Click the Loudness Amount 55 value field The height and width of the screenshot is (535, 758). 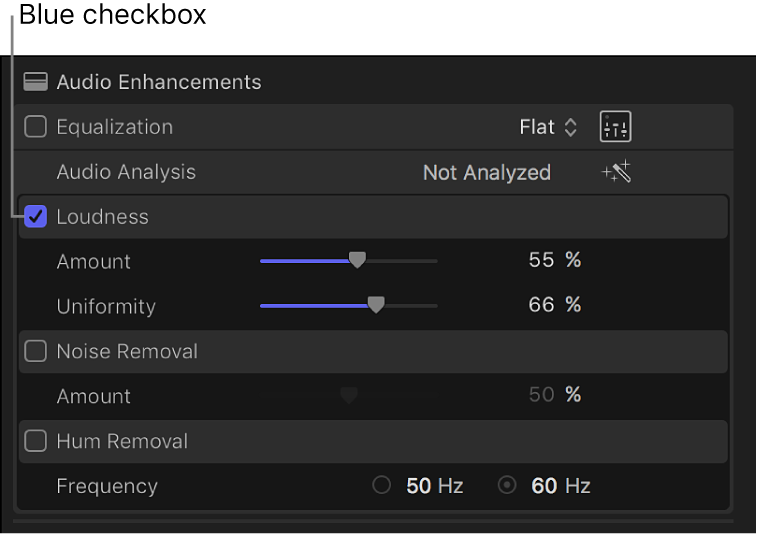point(541,261)
